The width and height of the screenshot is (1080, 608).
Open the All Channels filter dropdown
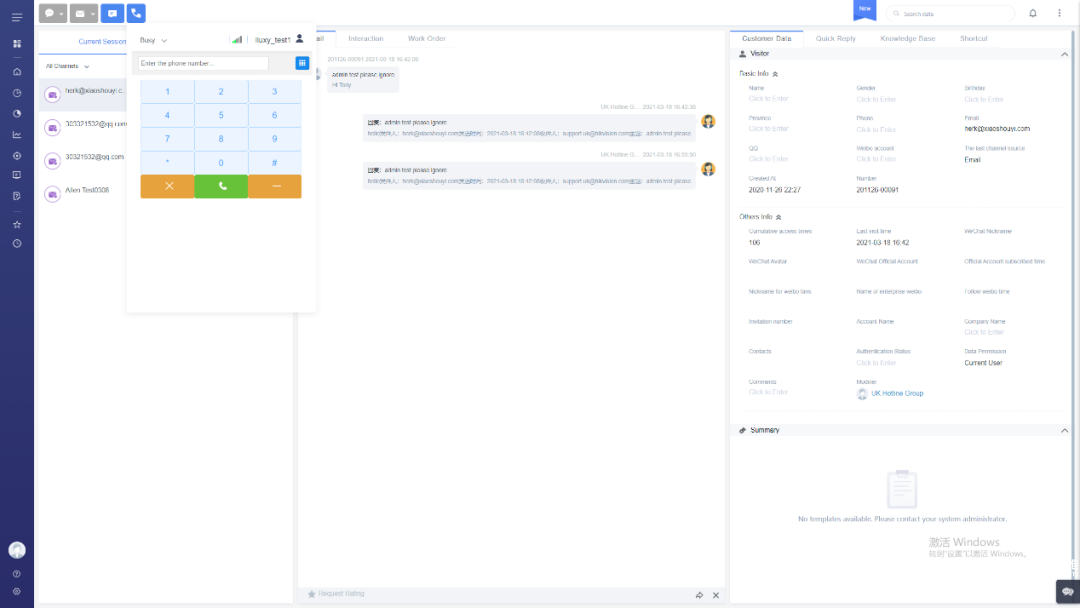click(68, 66)
